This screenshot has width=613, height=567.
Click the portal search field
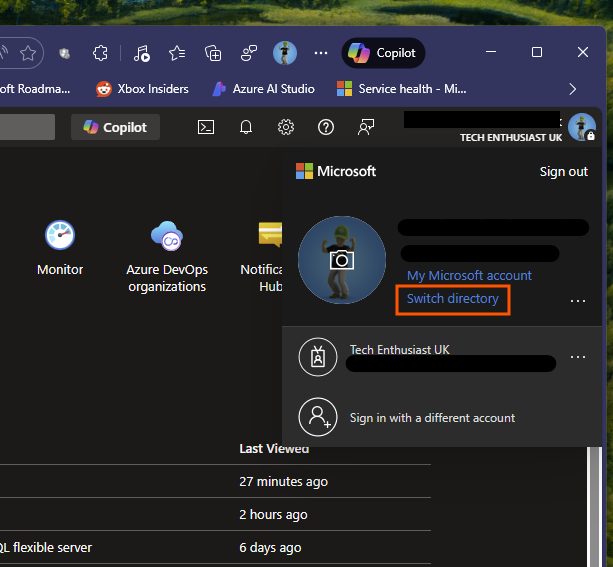pos(27,127)
